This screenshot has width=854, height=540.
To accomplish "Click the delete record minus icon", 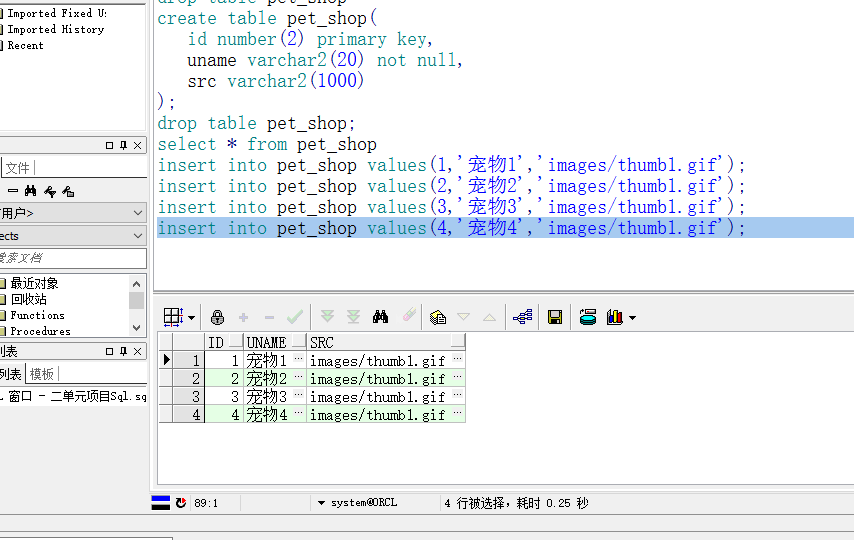I will (269, 317).
